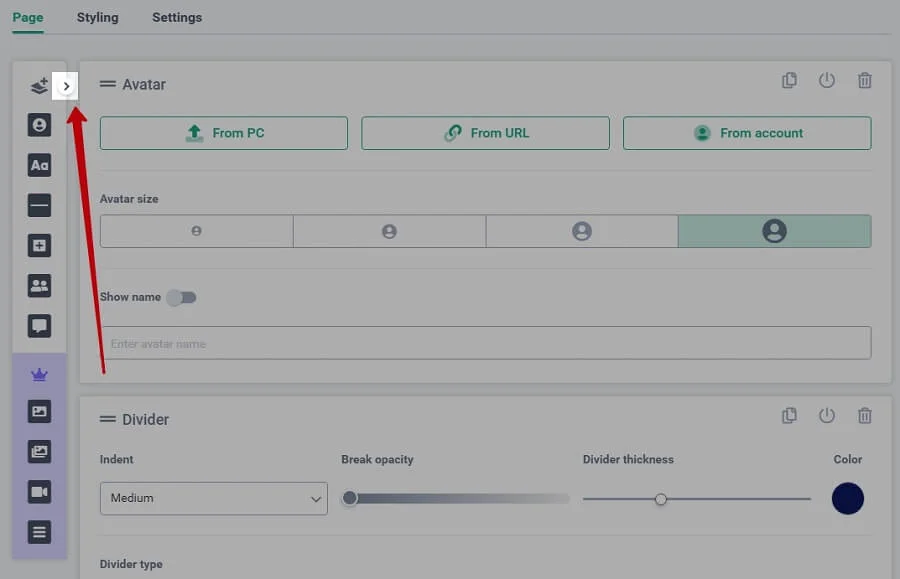
Task: Open the divider Color swatch
Action: click(847, 498)
